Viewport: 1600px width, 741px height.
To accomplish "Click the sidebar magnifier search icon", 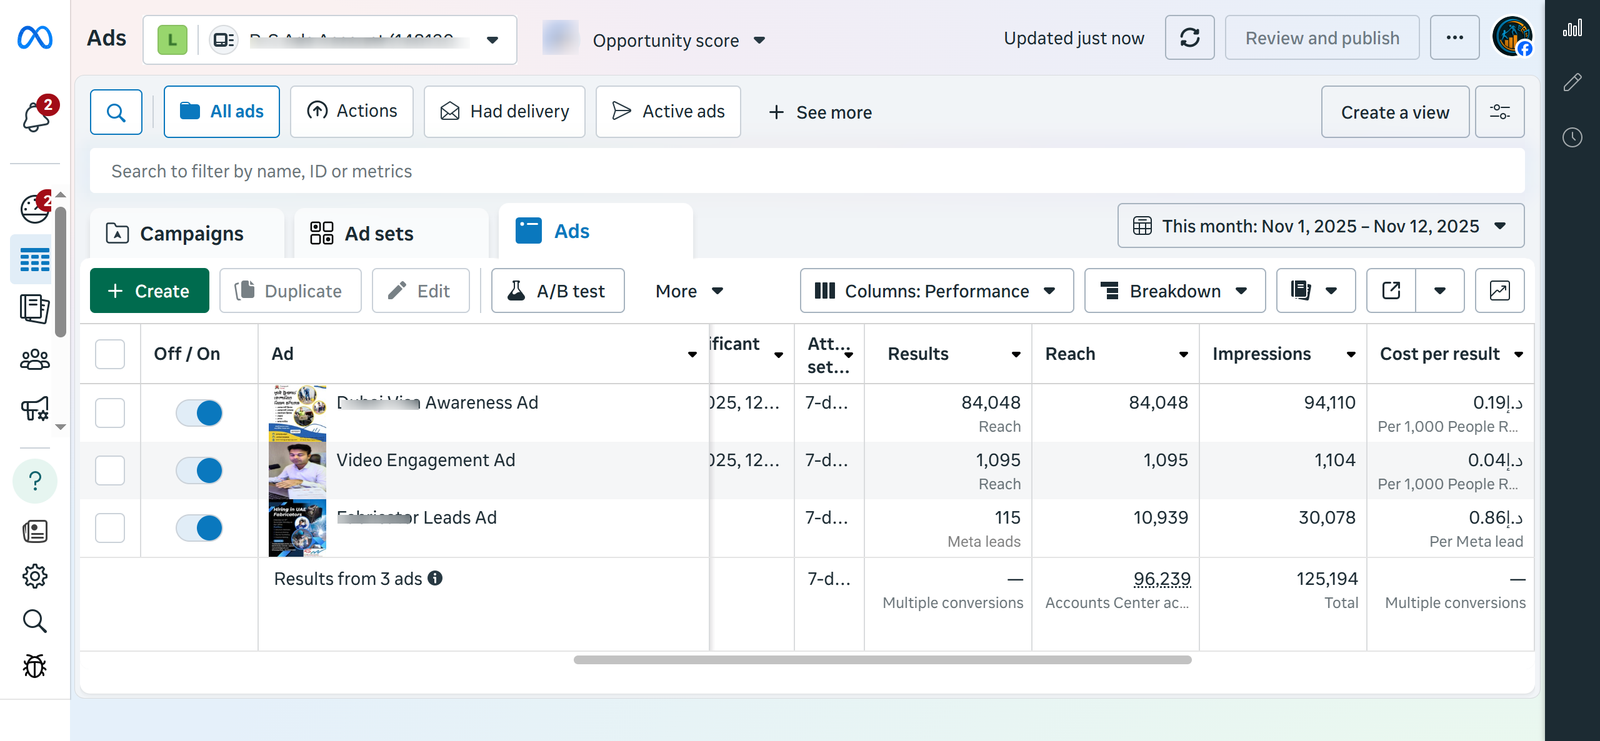I will point(35,621).
